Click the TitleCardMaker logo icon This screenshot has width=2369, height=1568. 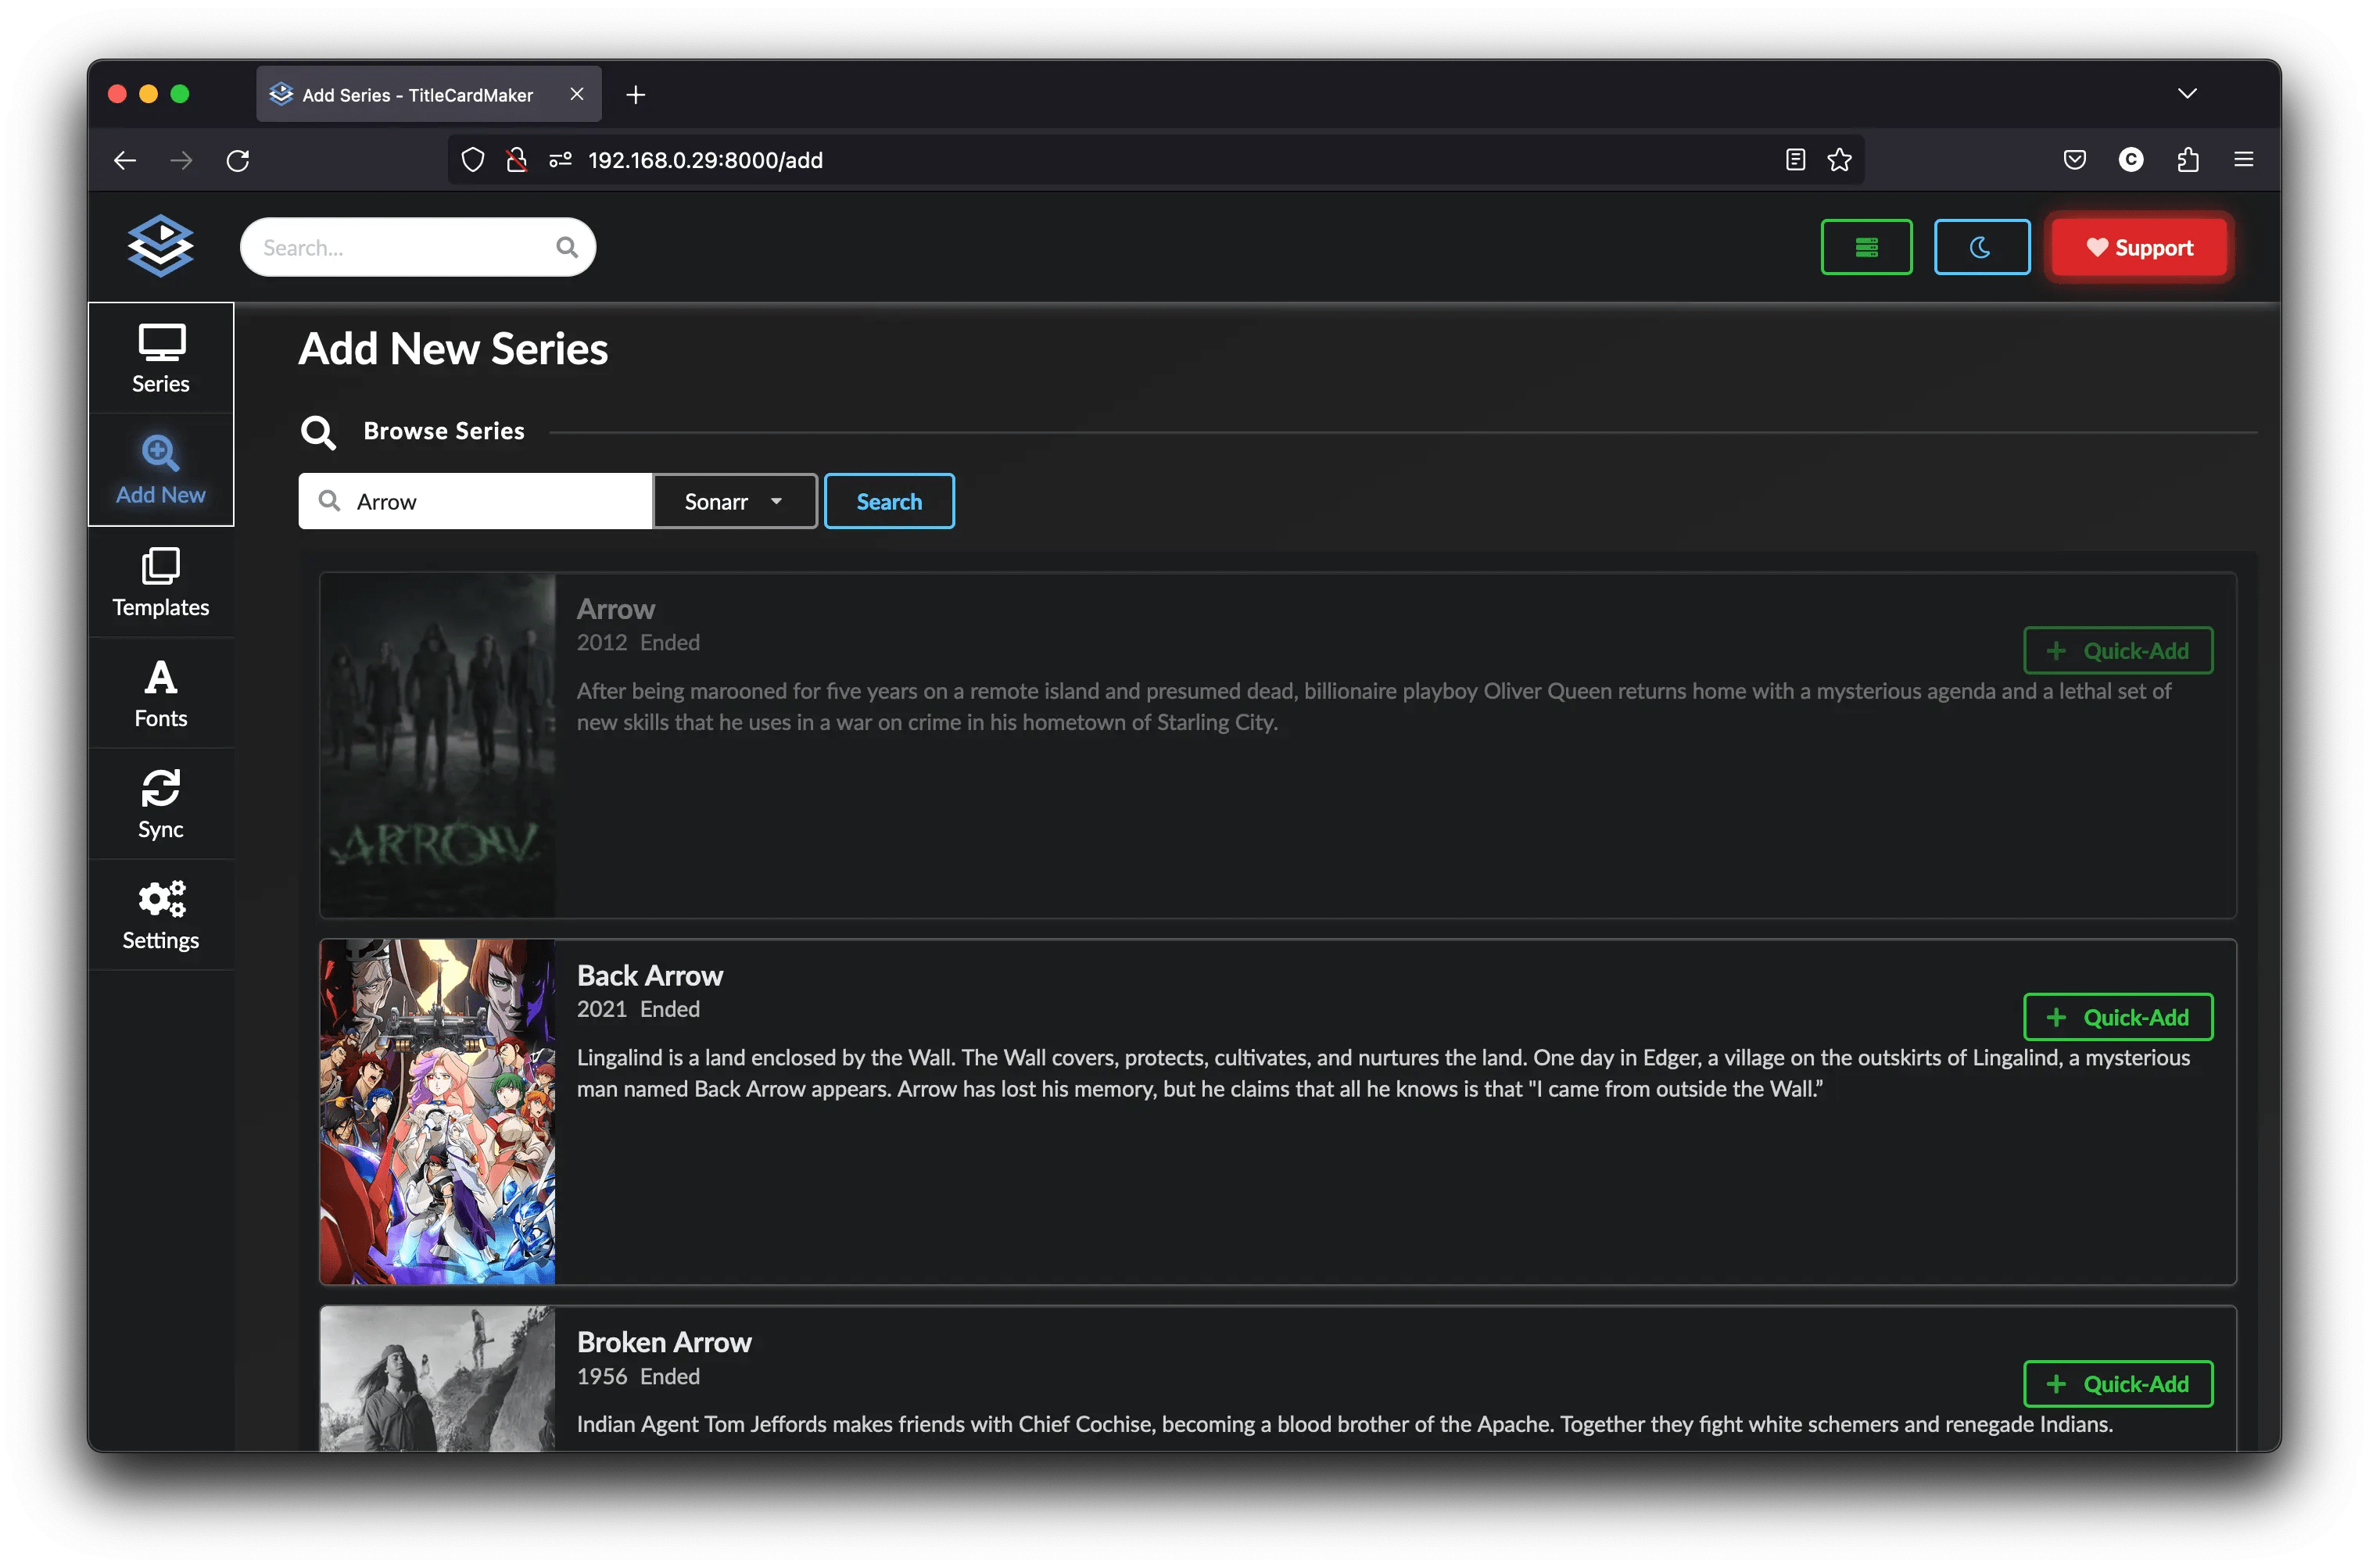[160, 246]
